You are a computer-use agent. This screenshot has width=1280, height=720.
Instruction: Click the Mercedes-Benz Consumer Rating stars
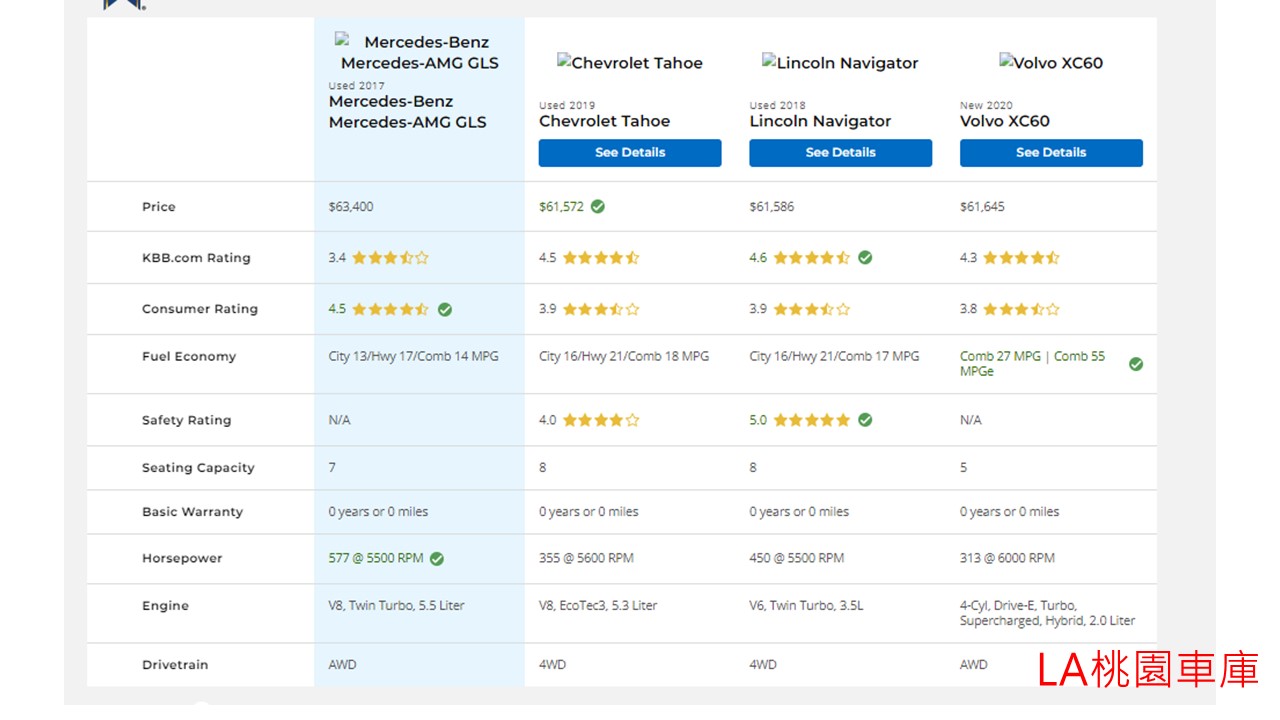pyautogui.click(x=390, y=309)
